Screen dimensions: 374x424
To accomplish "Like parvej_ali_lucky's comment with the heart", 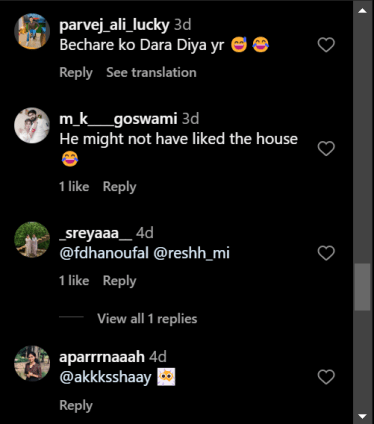I will coord(326,45).
